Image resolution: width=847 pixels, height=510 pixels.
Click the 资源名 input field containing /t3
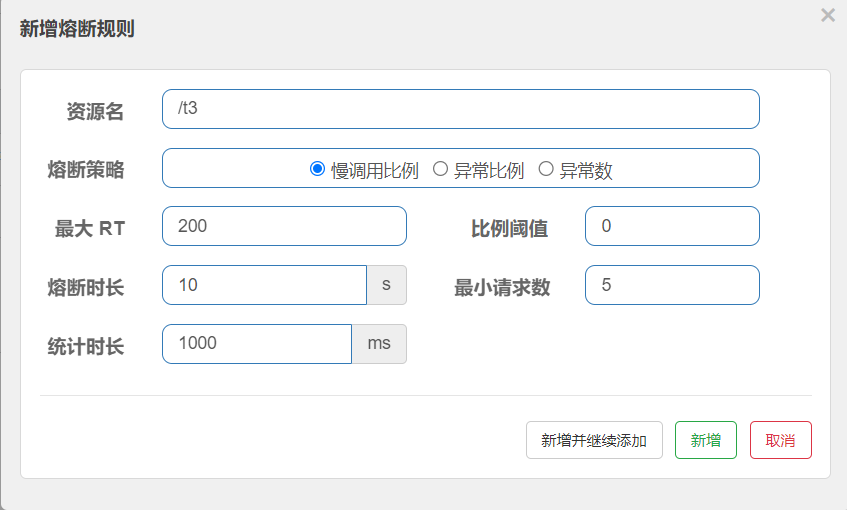point(460,109)
